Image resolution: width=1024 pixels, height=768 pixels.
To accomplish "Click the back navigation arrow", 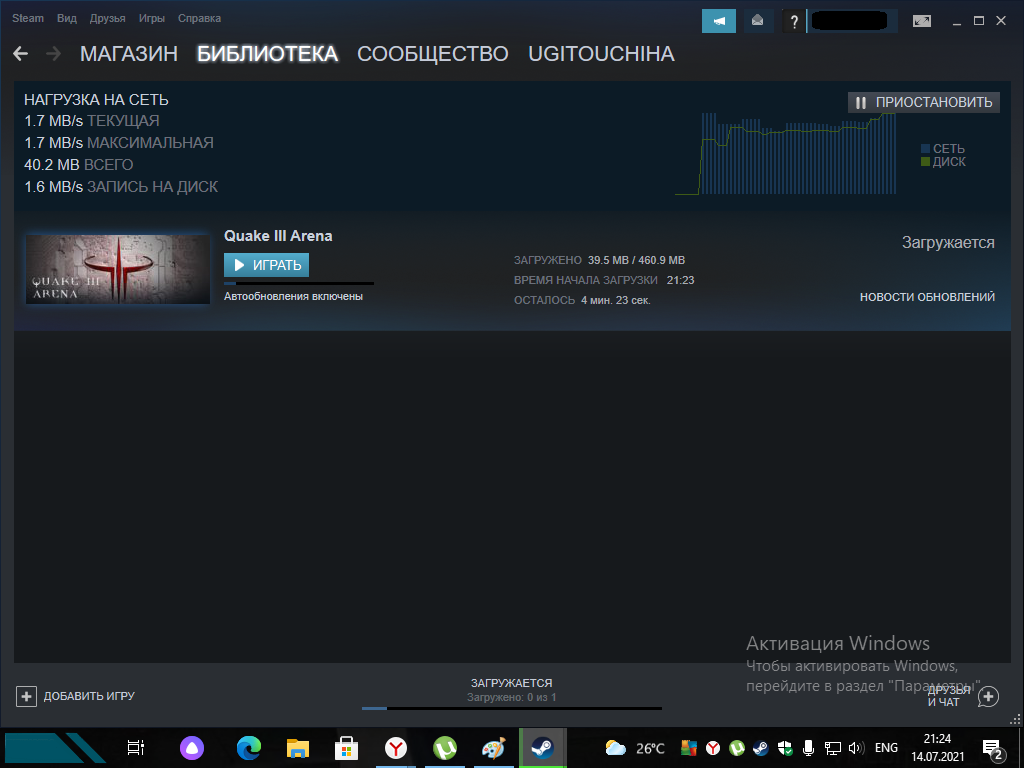I will click(x=20, y=54).
